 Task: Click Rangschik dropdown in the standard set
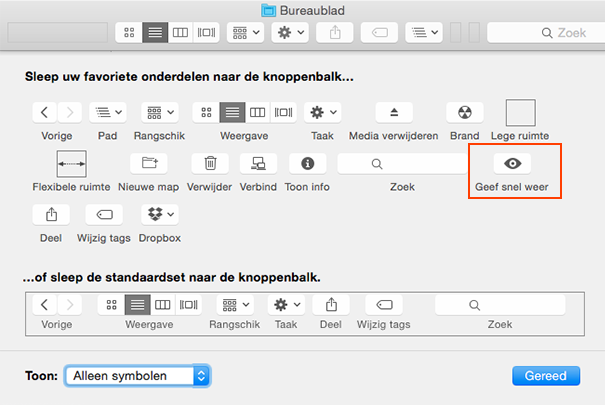235,305
